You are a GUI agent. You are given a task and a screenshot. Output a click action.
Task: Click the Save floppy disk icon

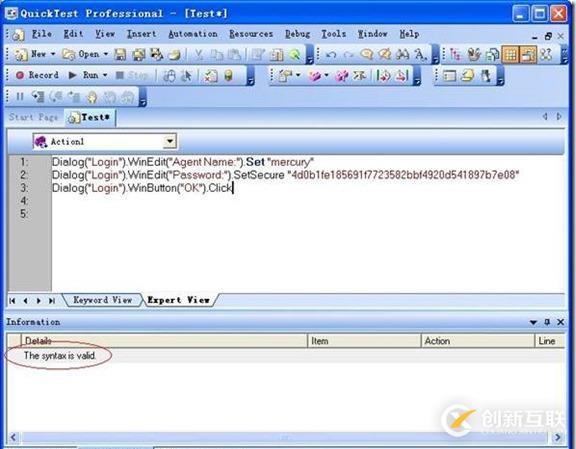pos(120,55)
